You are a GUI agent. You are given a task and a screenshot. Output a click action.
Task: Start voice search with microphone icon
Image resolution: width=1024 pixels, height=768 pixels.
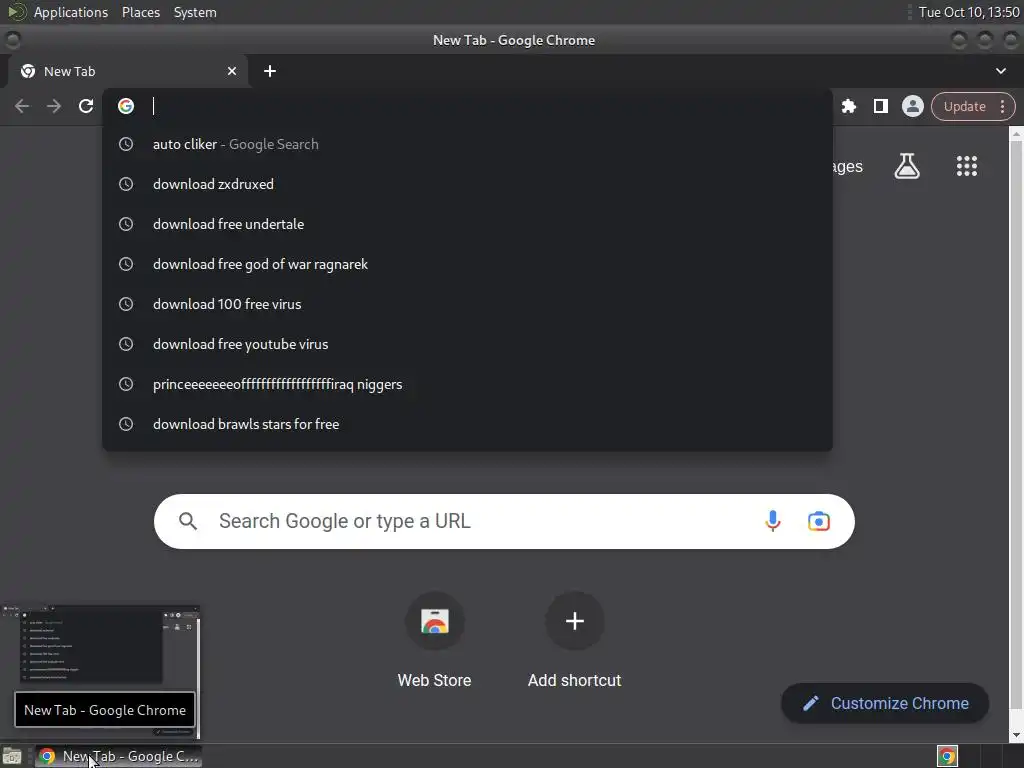coord(773,521)
